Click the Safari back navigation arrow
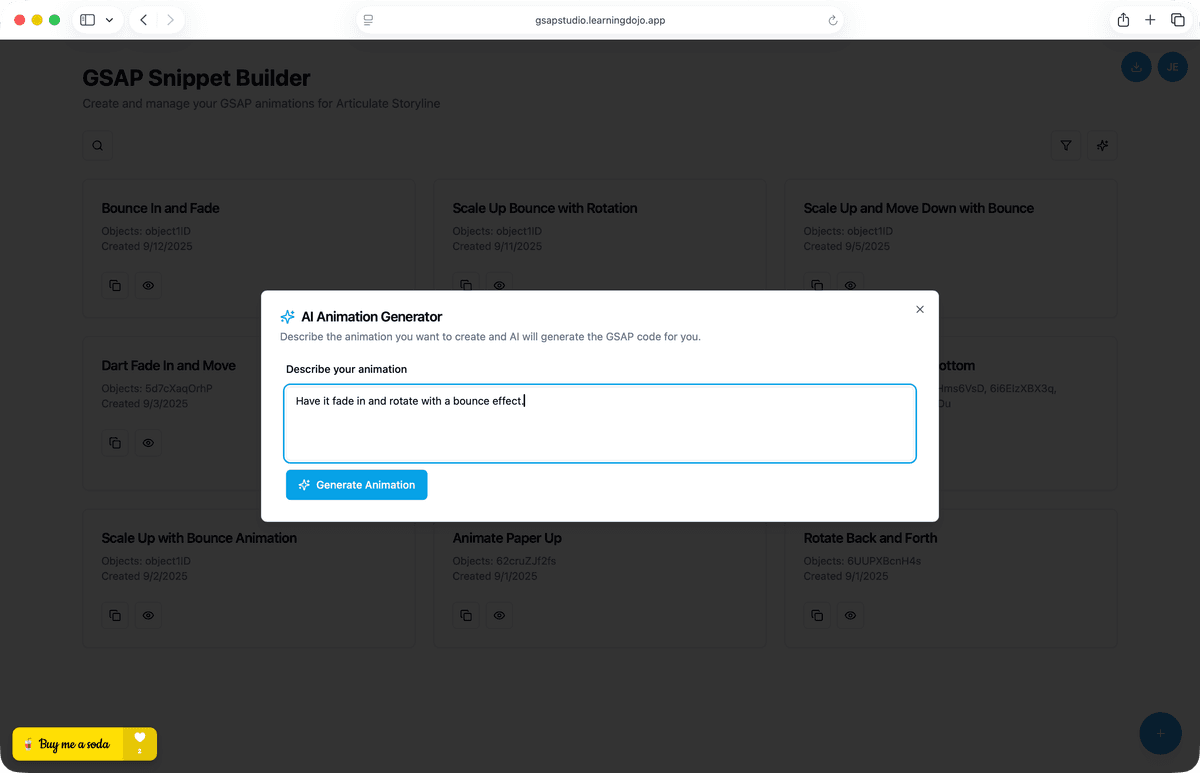 (x=144, y=20)
